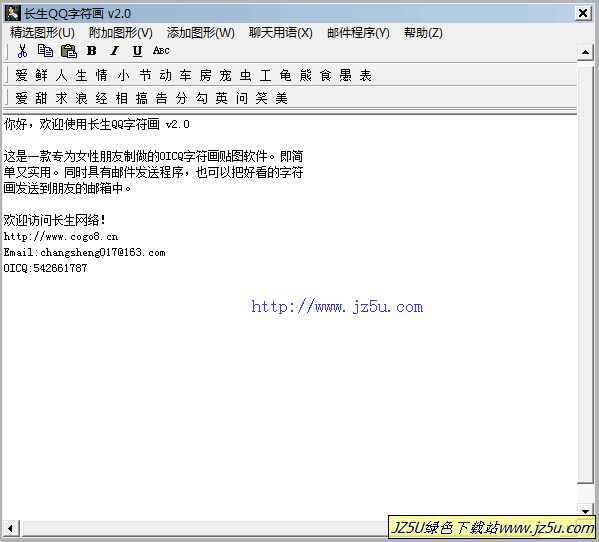Choose the 生 graphic button

[81, 75]
